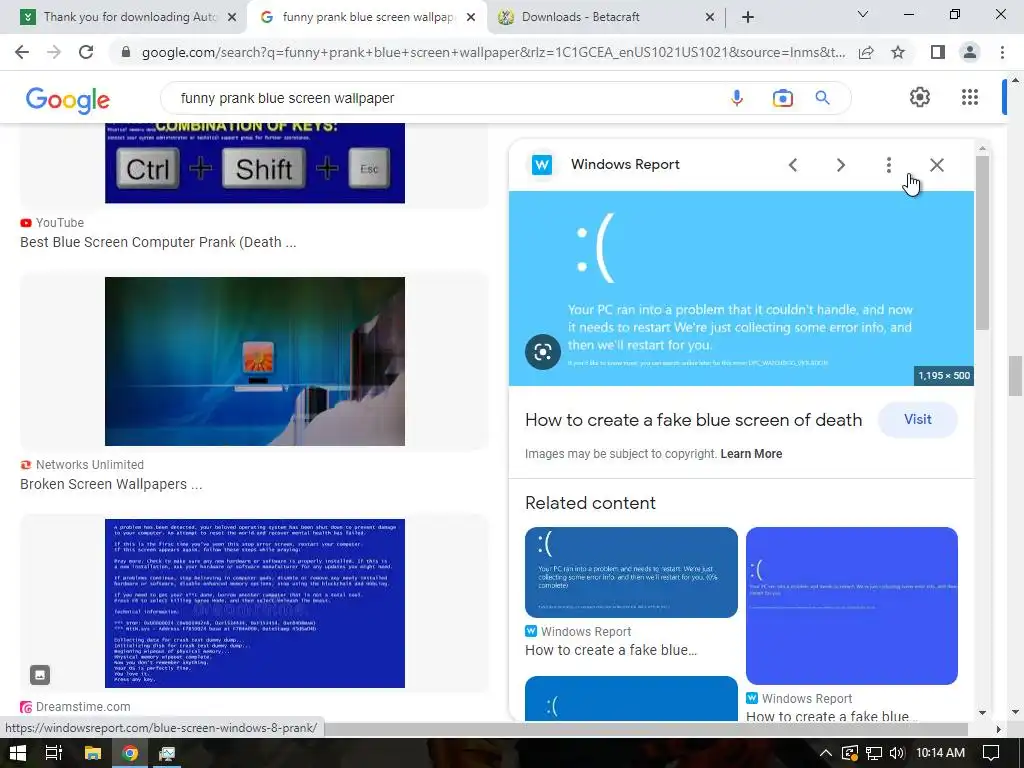
Task: Open the Dreamstime classic blue screen image
Action: [255, 603]
